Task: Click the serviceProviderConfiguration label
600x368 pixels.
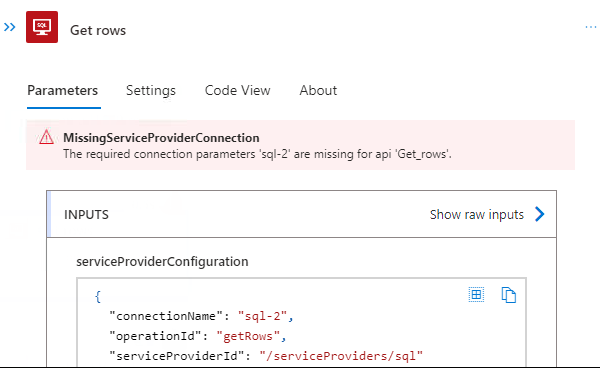Action: click(x=162, y=262)
